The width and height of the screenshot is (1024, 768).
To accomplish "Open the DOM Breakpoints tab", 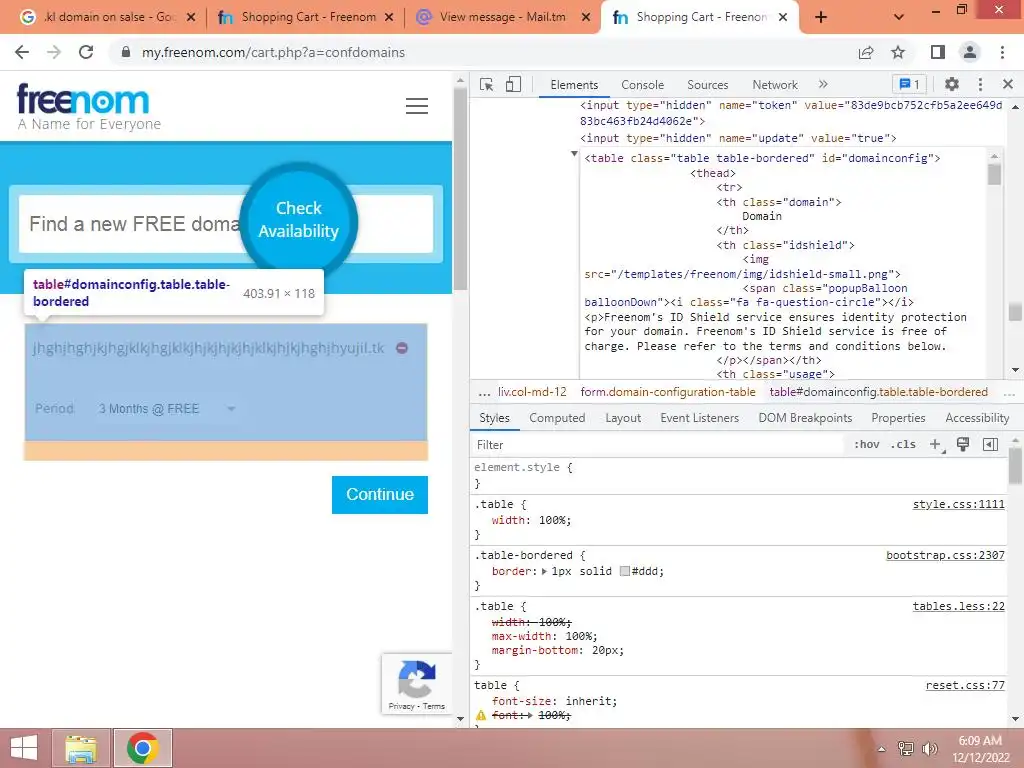I will (x=805, y=418).
